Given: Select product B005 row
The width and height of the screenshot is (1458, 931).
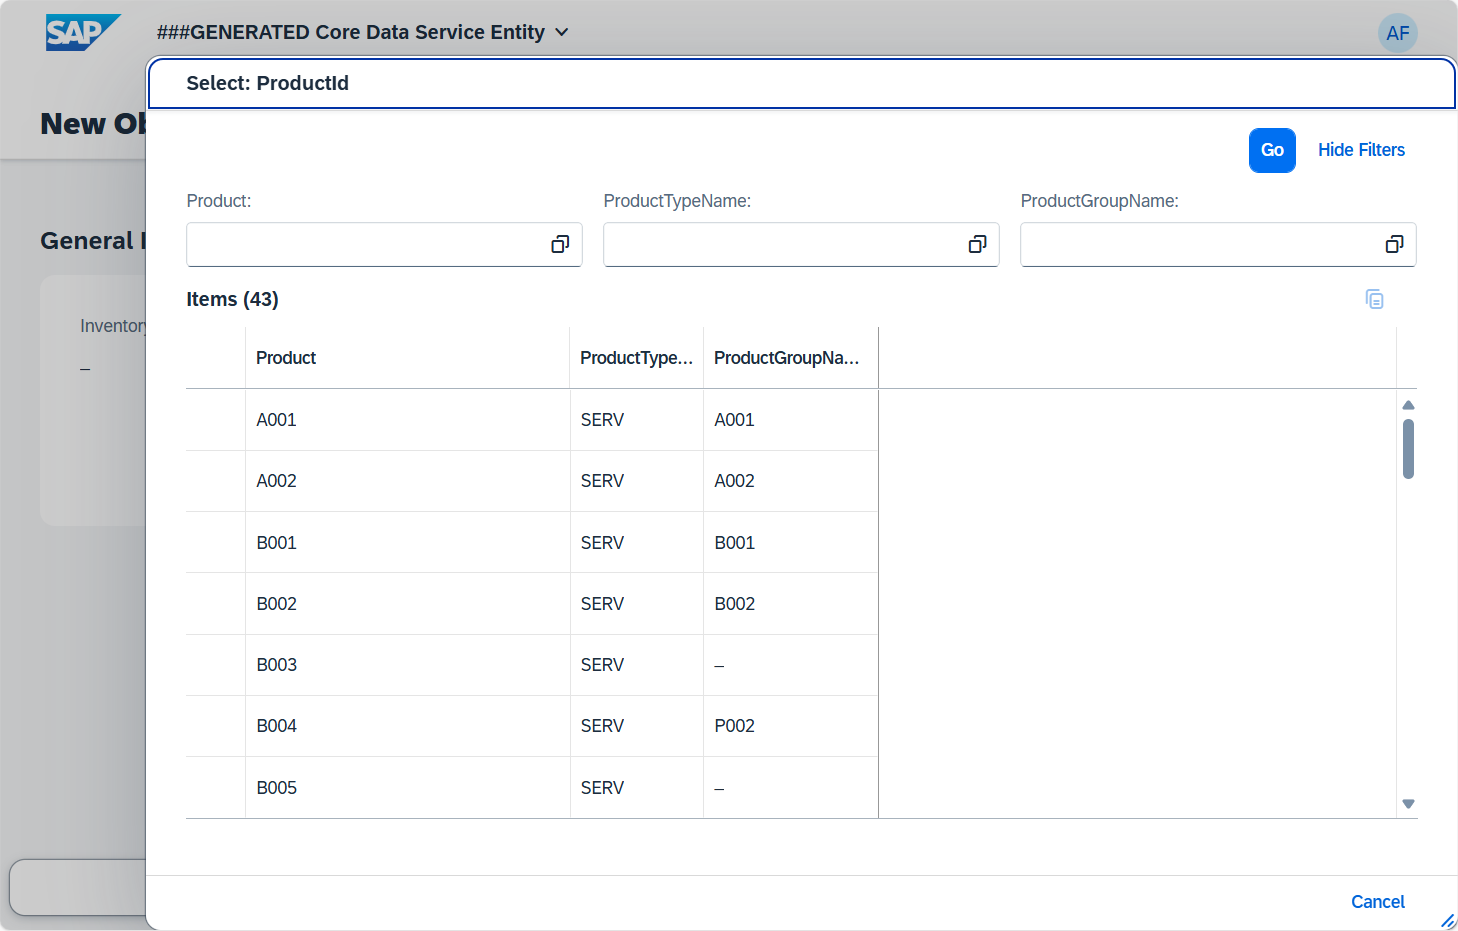Looking at the screenshot, I should 532,788.
